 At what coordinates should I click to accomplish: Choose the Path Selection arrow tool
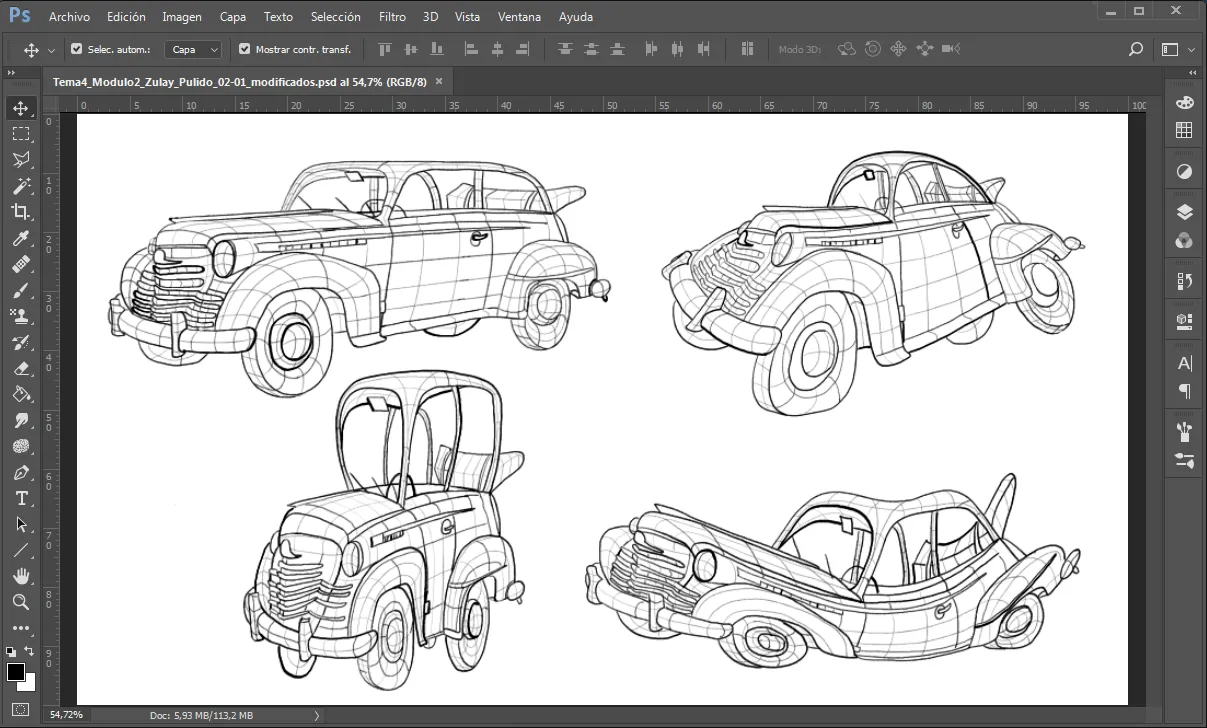(x=20, y=524)
